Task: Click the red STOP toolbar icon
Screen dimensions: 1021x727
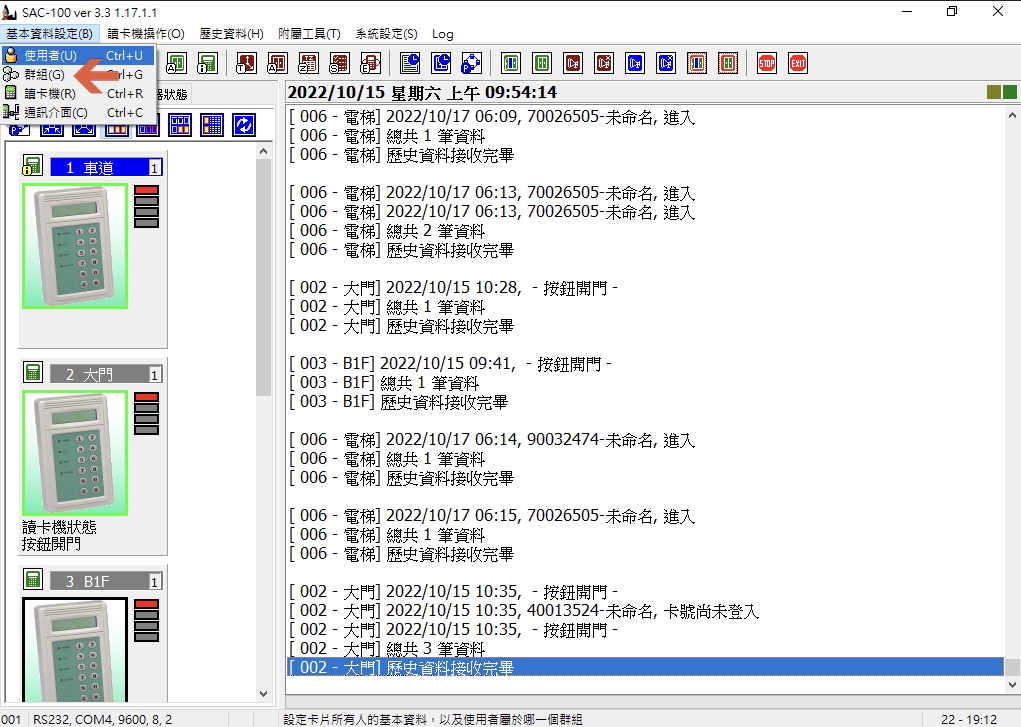Action: pyautogui.click(x=766, y=63)
